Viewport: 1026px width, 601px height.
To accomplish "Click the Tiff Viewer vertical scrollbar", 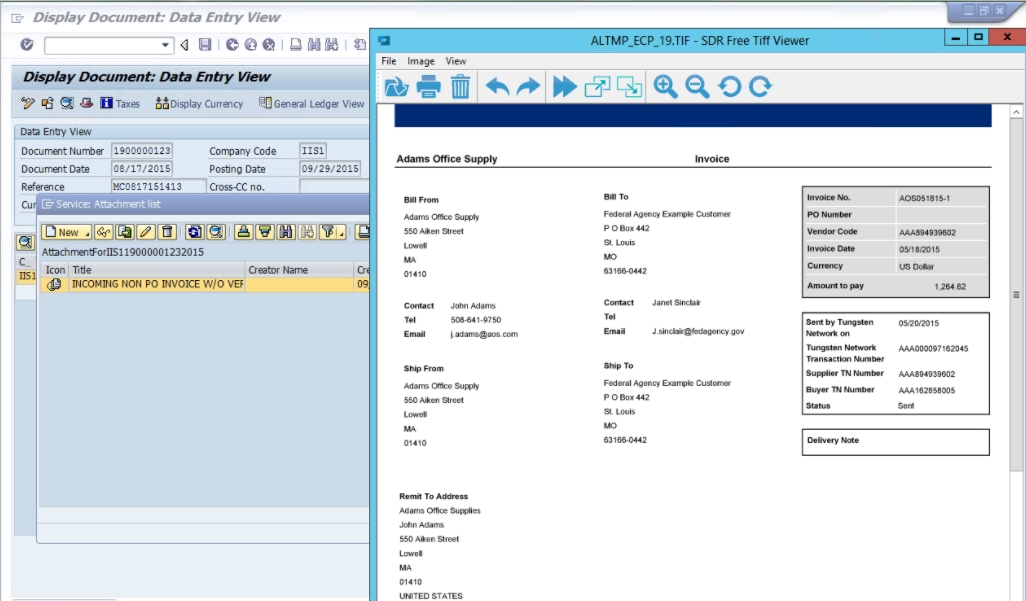I will coord(1016,295).
